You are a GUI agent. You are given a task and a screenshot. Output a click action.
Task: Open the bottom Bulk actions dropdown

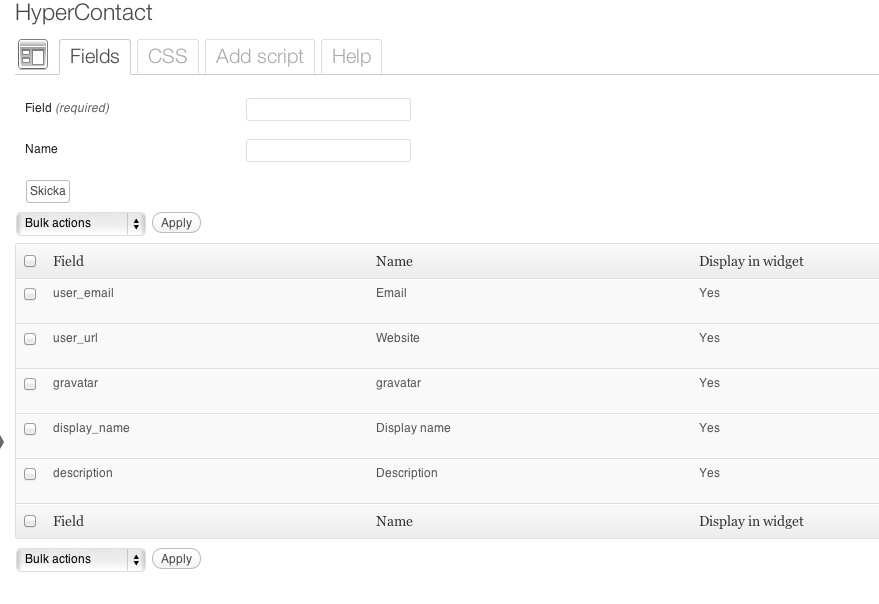coord(81,559)
